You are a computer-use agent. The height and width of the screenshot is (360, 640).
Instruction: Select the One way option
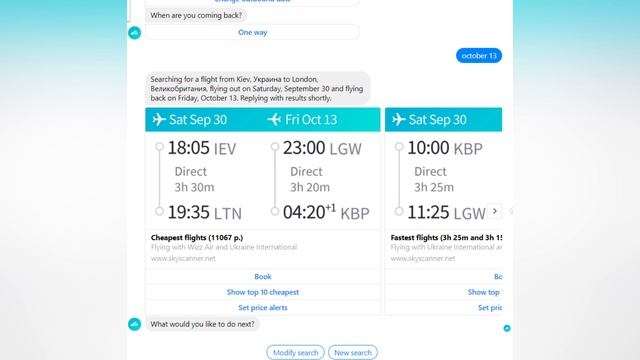tap(252, 32)
